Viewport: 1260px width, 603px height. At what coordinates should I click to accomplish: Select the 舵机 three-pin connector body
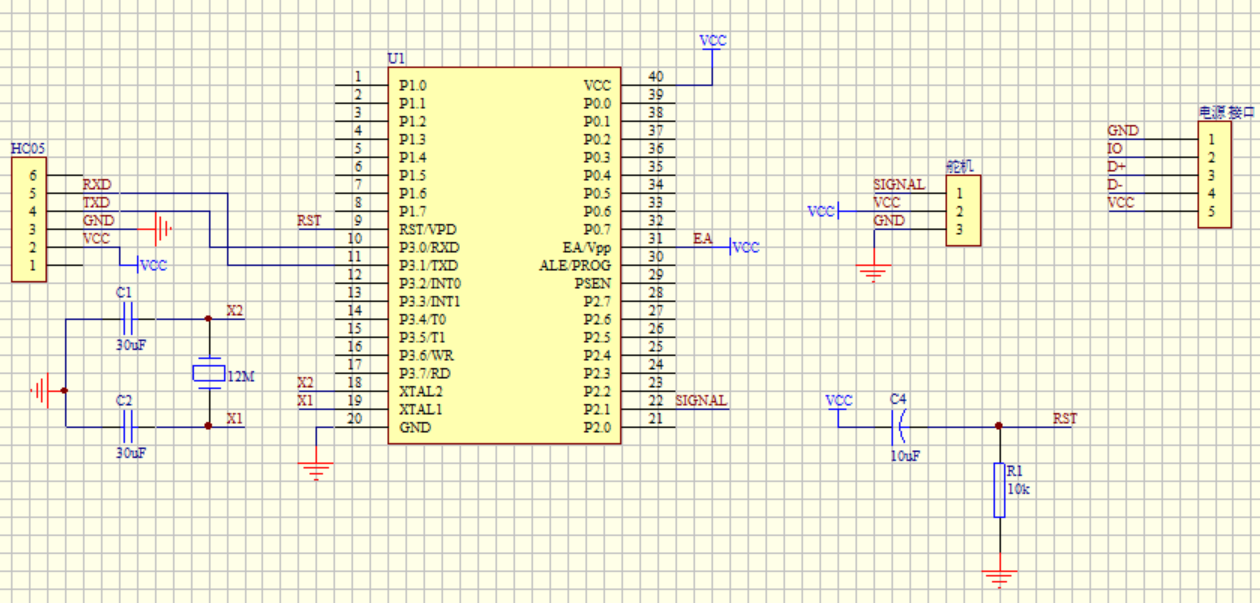click(x=964, y=211)
